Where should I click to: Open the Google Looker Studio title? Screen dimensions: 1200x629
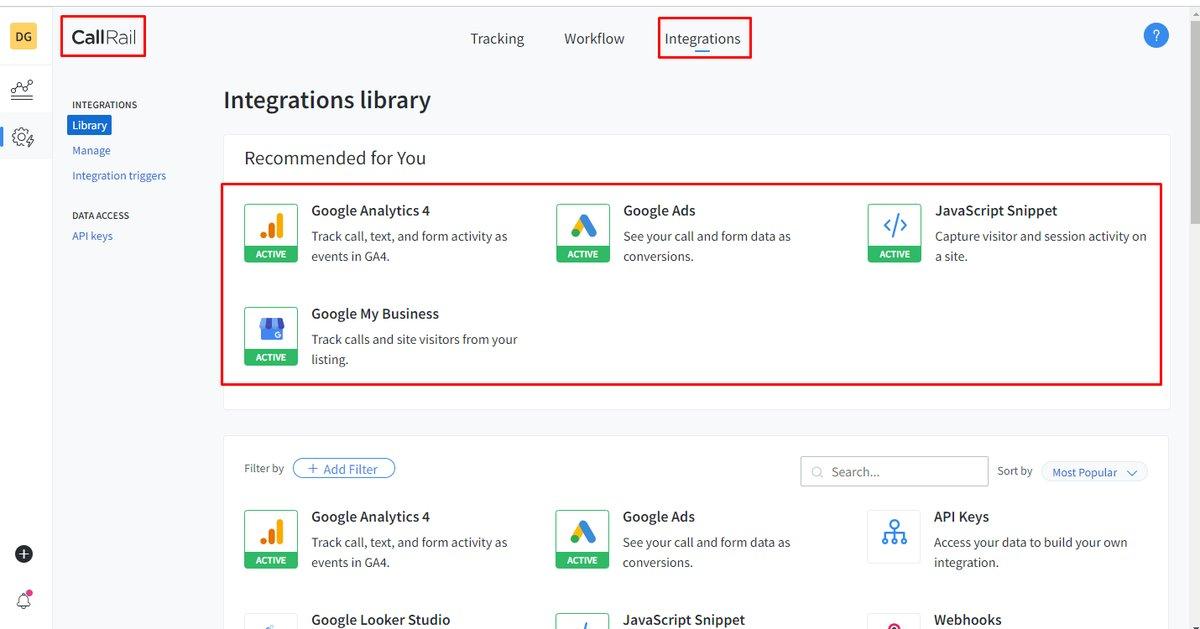click(x=381, y=620)
